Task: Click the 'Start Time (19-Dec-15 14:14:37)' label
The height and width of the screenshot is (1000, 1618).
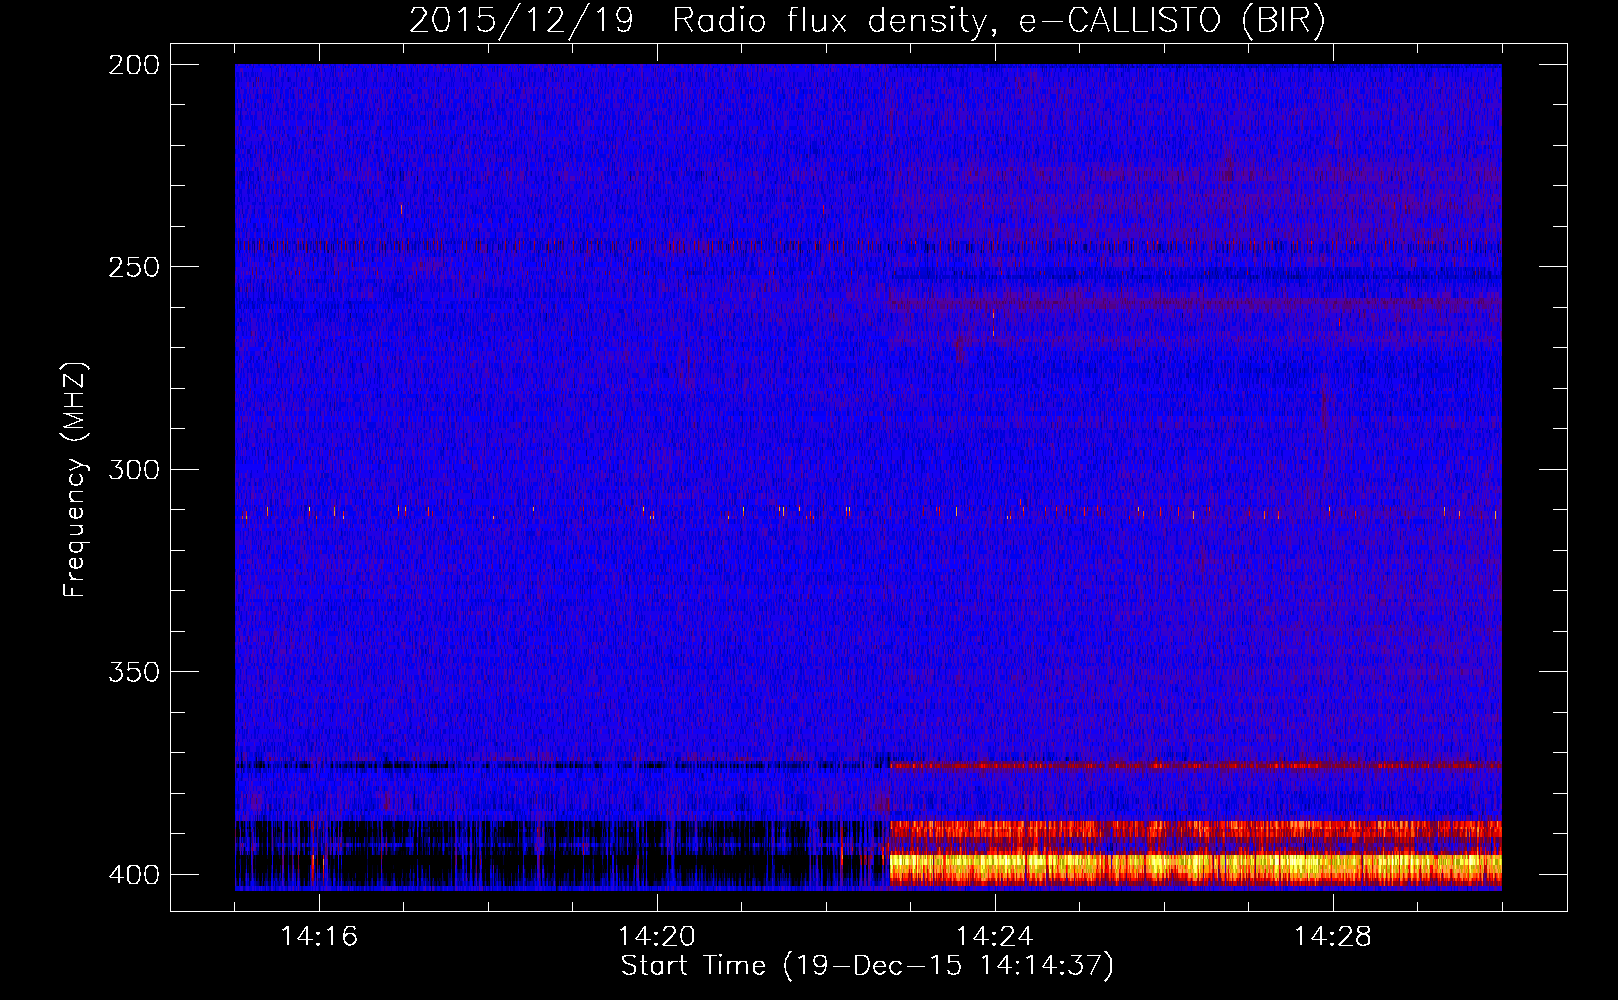Action: (x=867, y=966)
